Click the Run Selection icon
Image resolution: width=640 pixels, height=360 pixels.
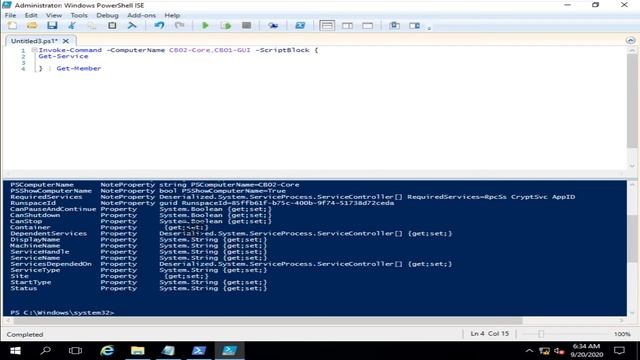226,26
